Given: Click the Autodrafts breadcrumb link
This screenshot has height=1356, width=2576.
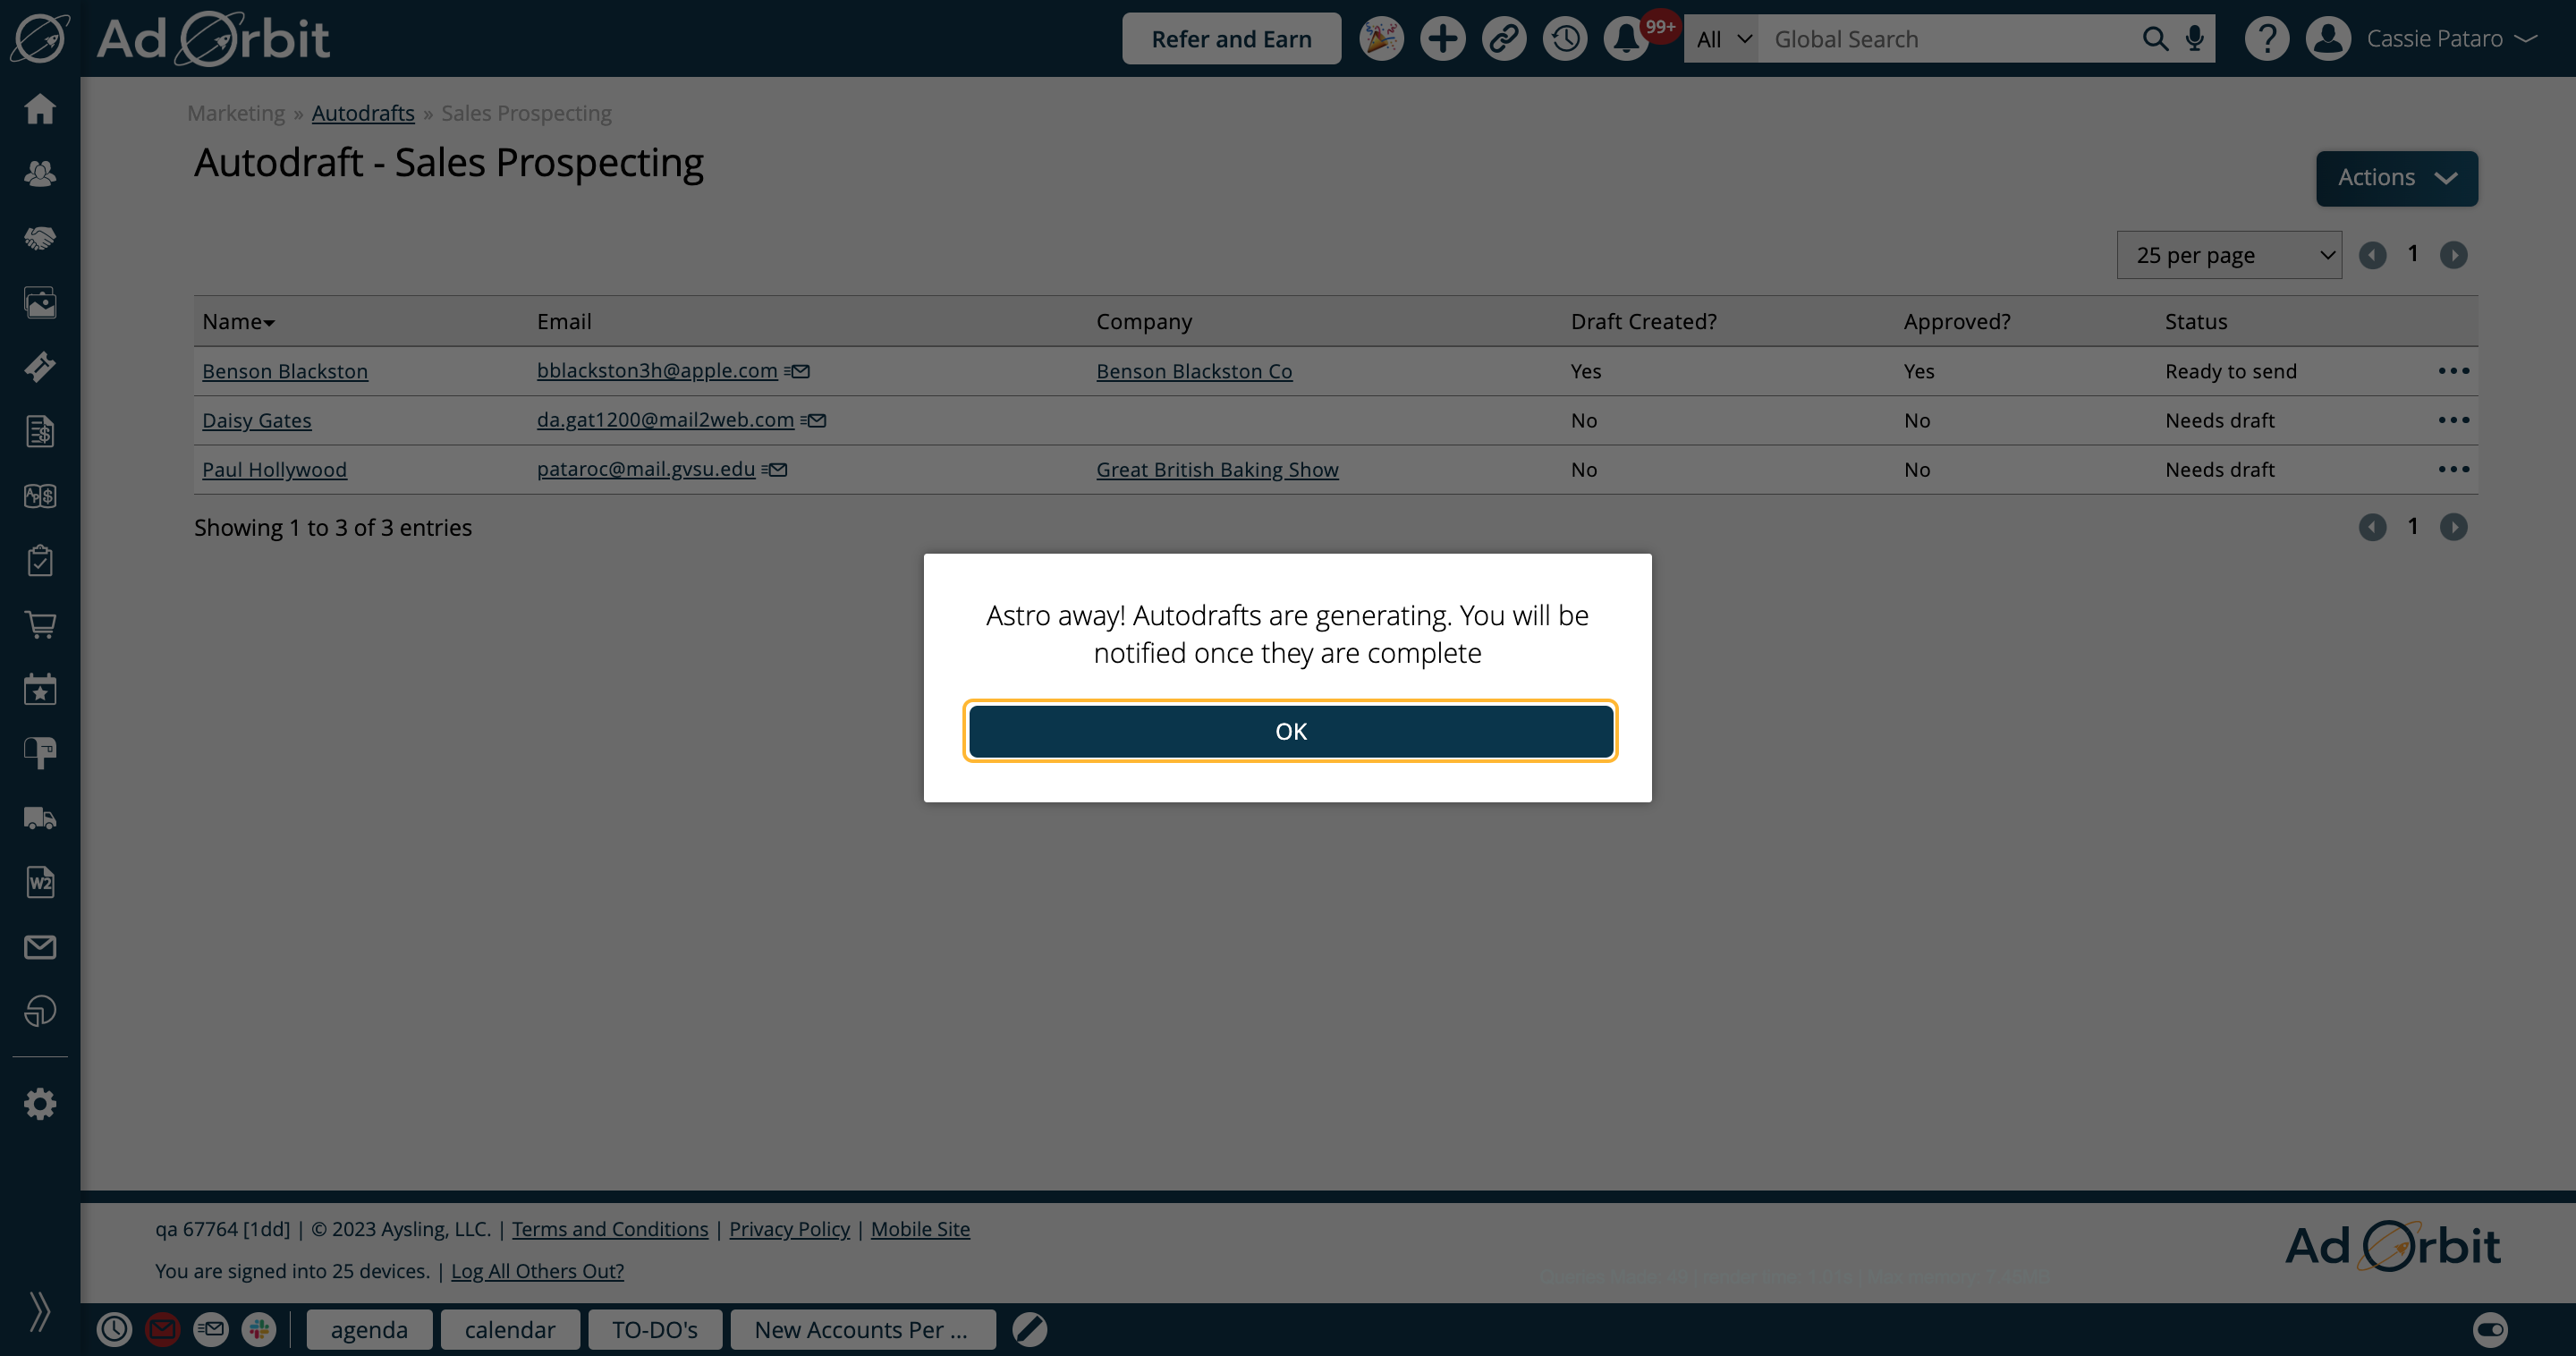Looking at the screenshot, I should (363, 113).
